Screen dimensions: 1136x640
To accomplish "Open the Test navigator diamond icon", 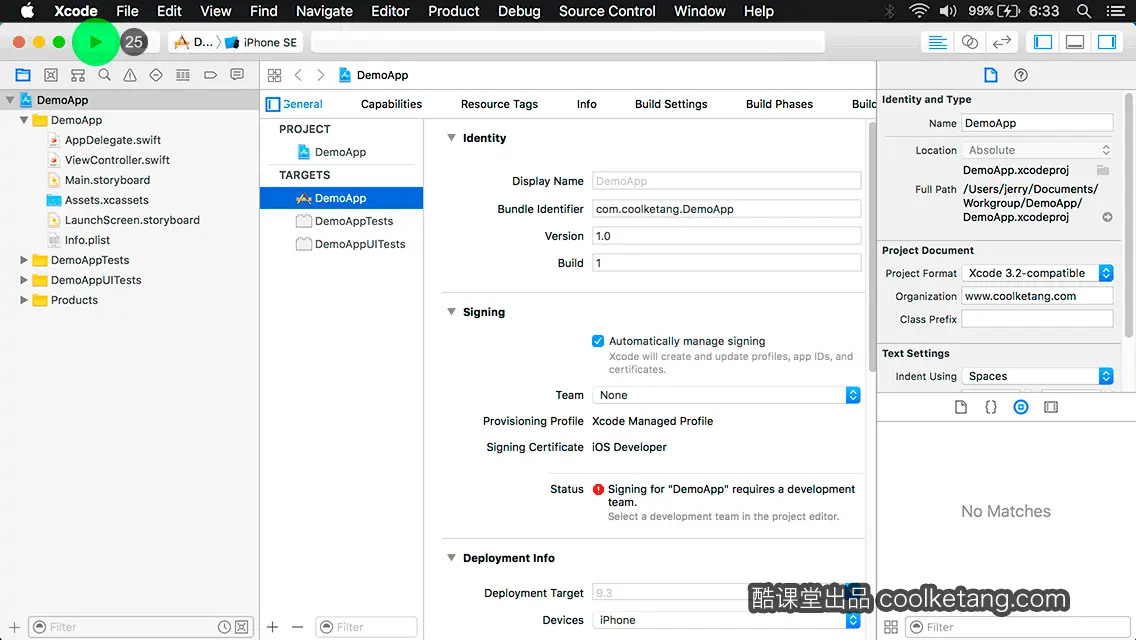I will coord(156,75).
